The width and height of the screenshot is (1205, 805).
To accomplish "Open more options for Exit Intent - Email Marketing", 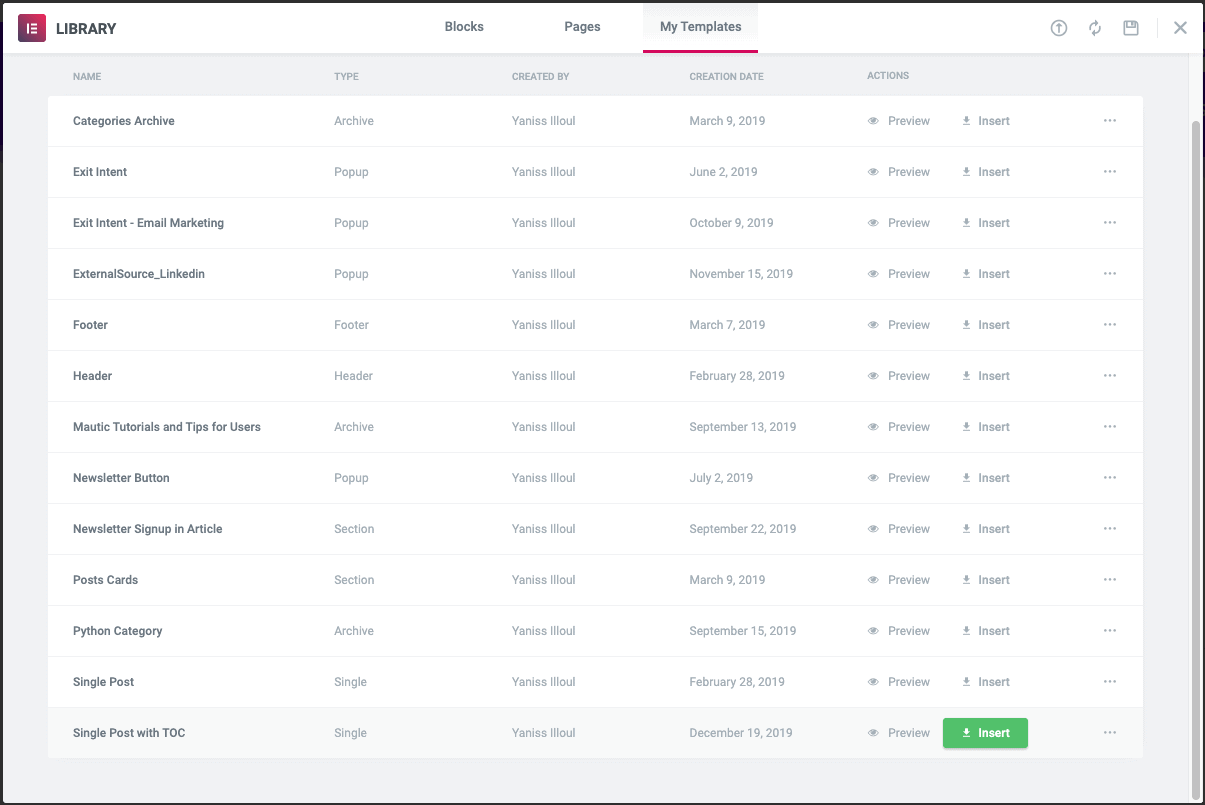I will coord(1110,223).
